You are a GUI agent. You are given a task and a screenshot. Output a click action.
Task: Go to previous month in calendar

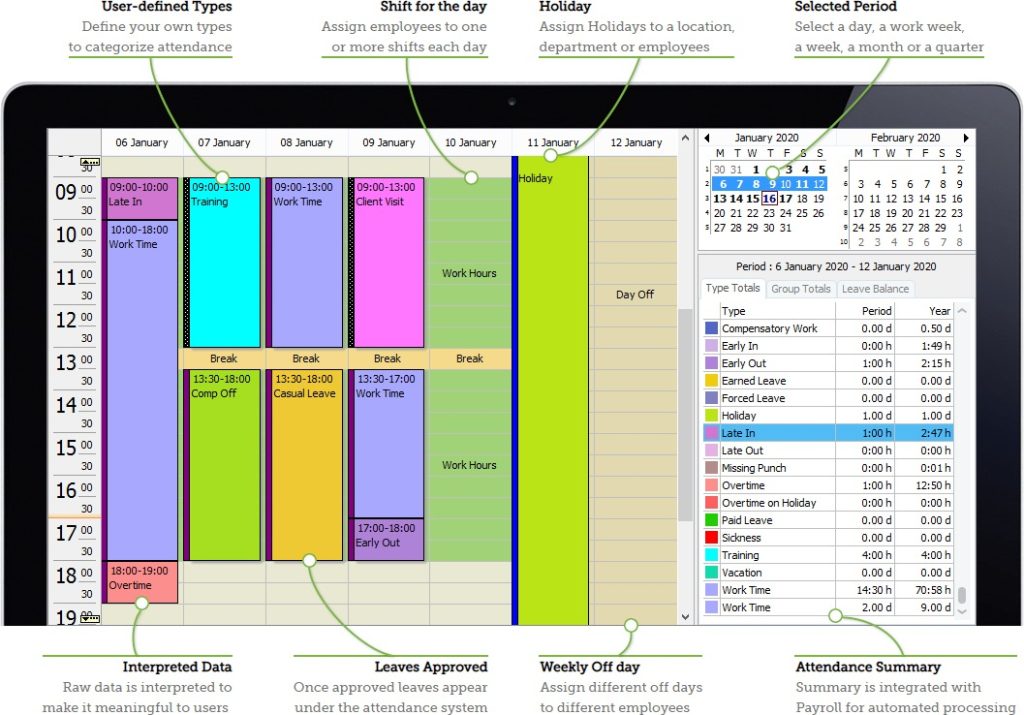click(x=706, y=138)
